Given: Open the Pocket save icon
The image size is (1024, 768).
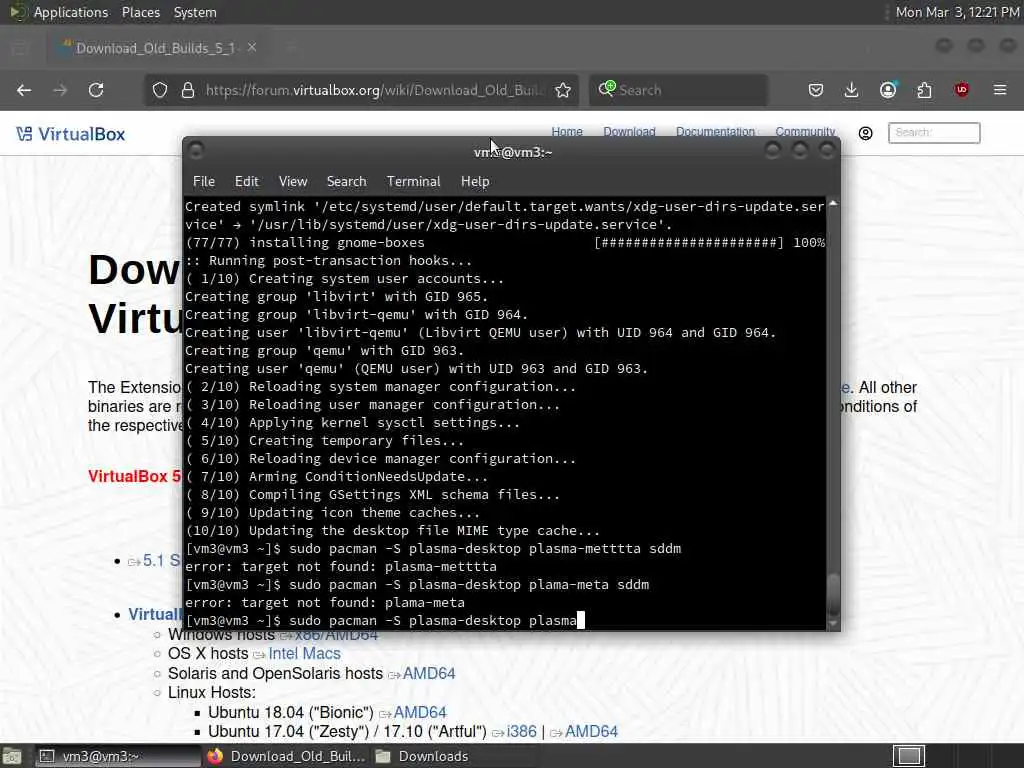Looking at the screenshot, I should pos(816,90).
